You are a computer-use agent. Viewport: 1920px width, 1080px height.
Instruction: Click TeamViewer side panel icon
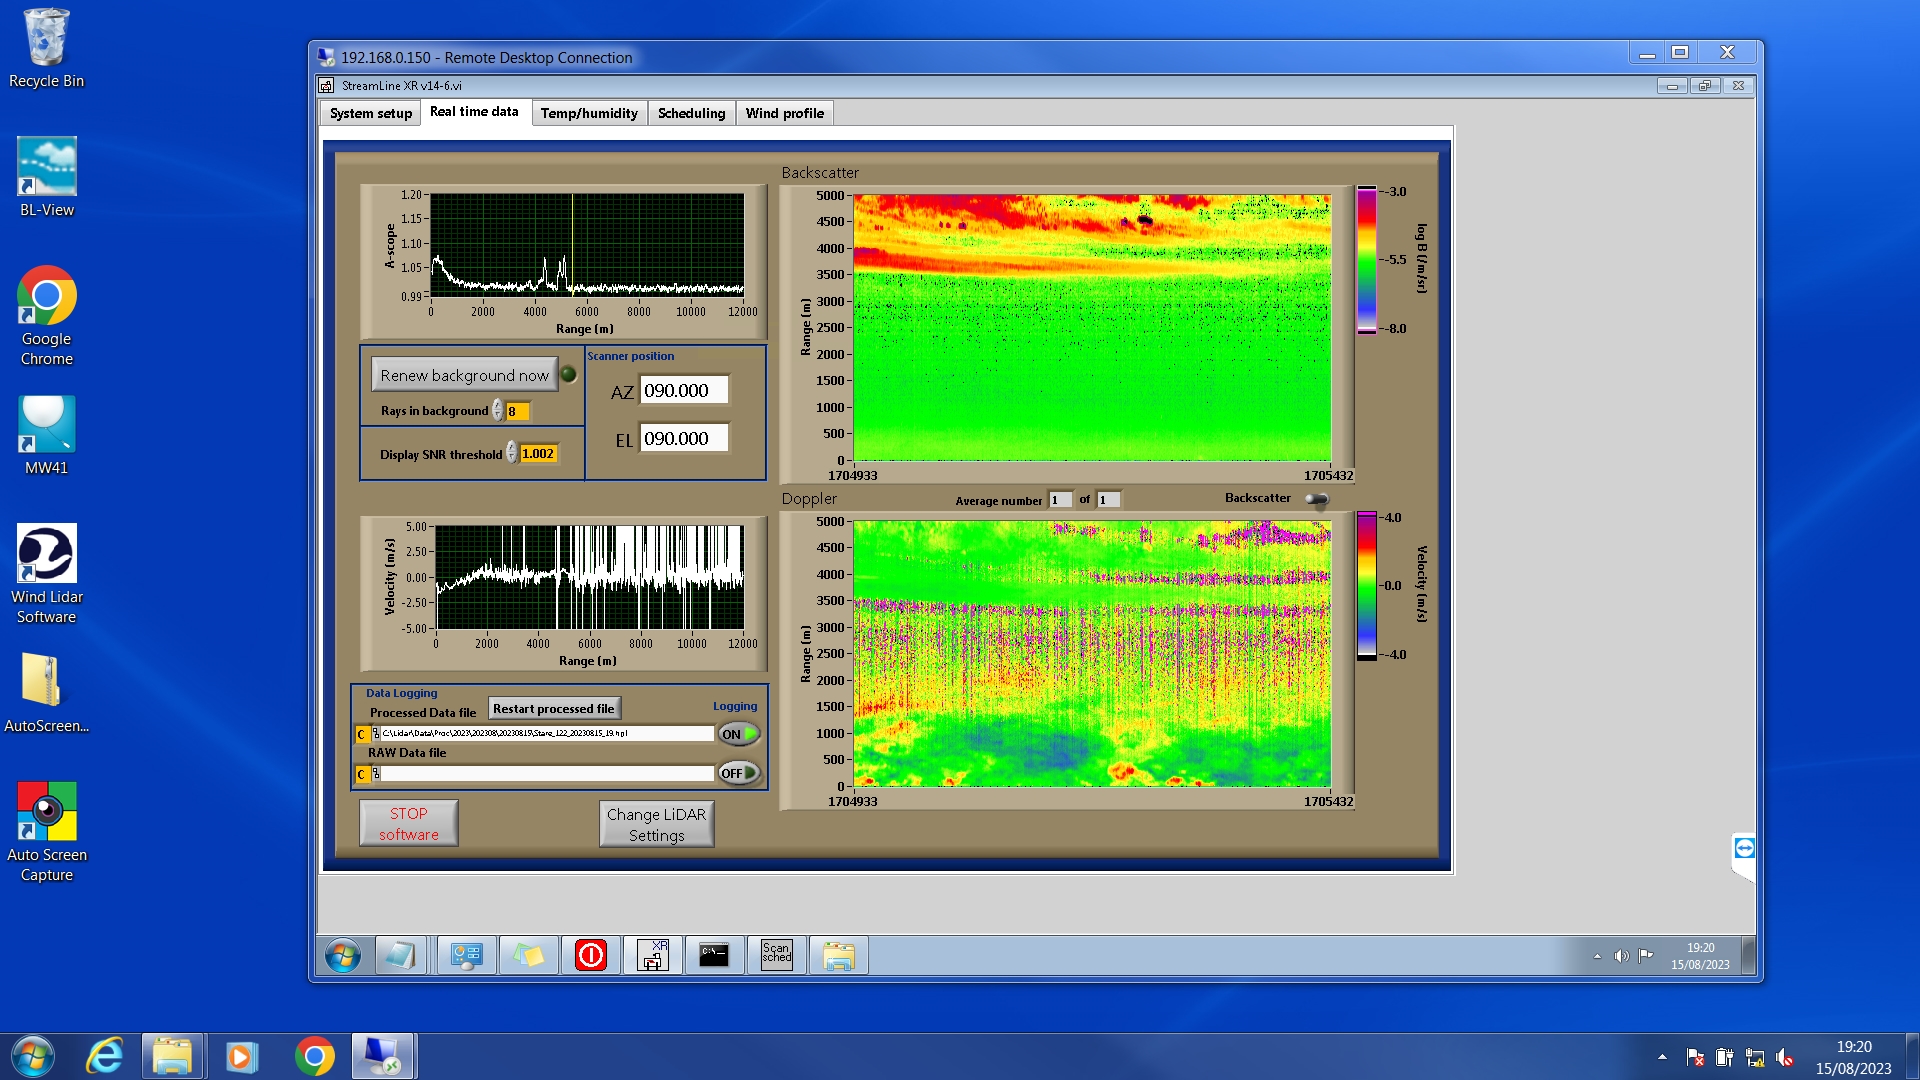pos(1744,849)
